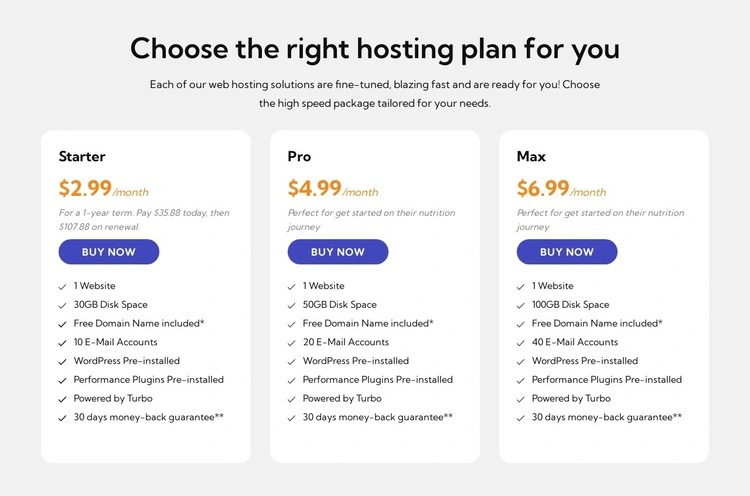The height and width of the screenshot is (496, 750).
Task: Click checkmark beside 100GB Disk Space
Action: point(522,305)
